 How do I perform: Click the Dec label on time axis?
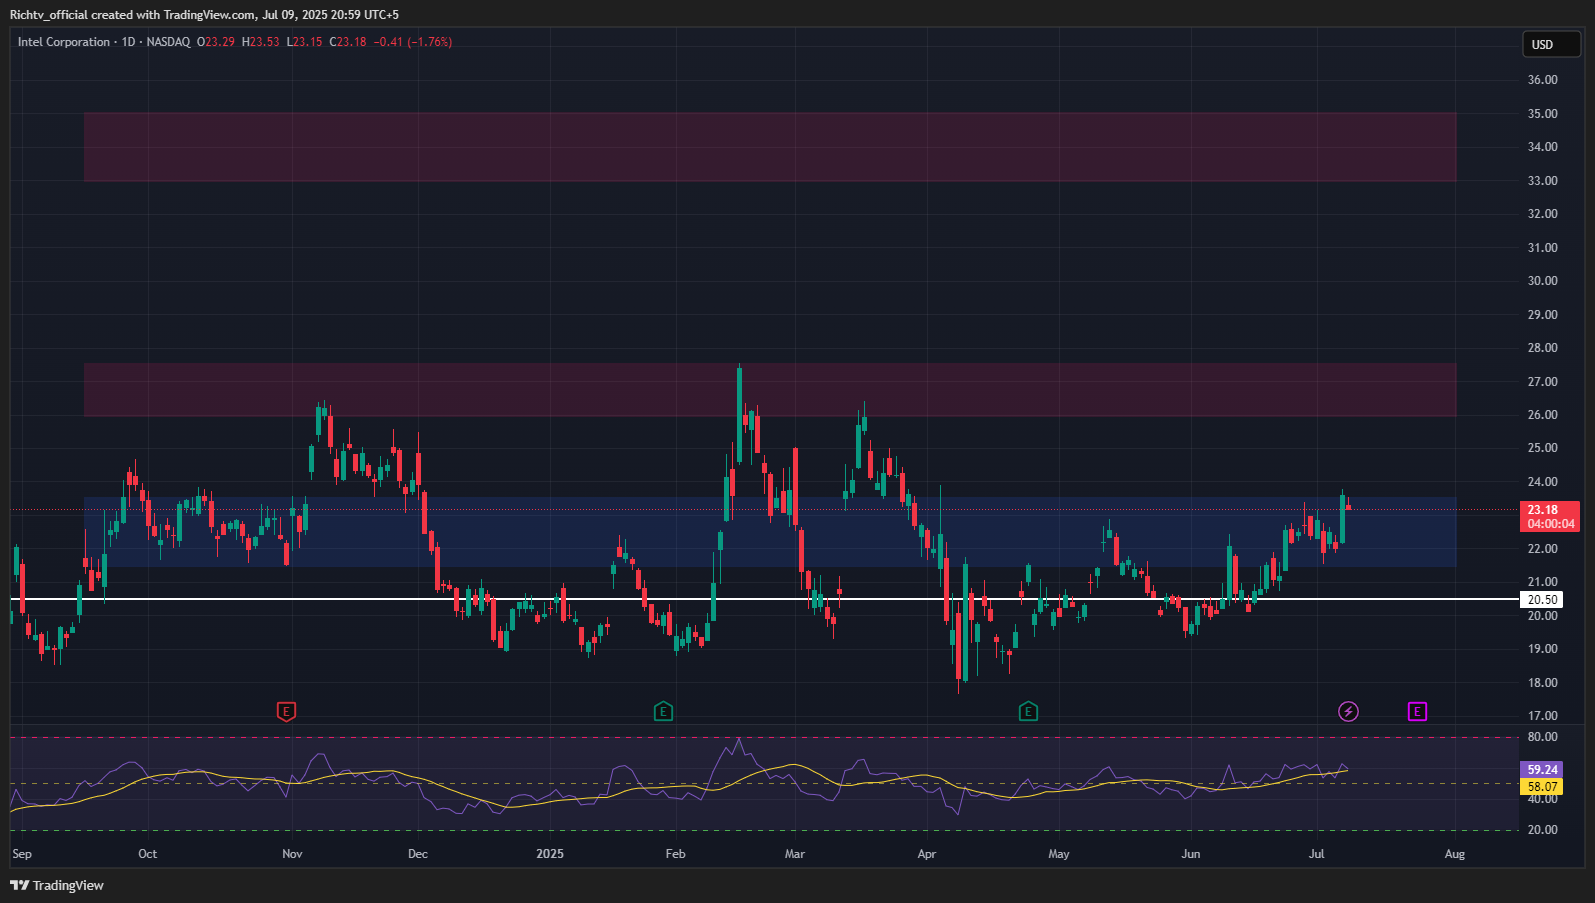(x=418, y=854)
